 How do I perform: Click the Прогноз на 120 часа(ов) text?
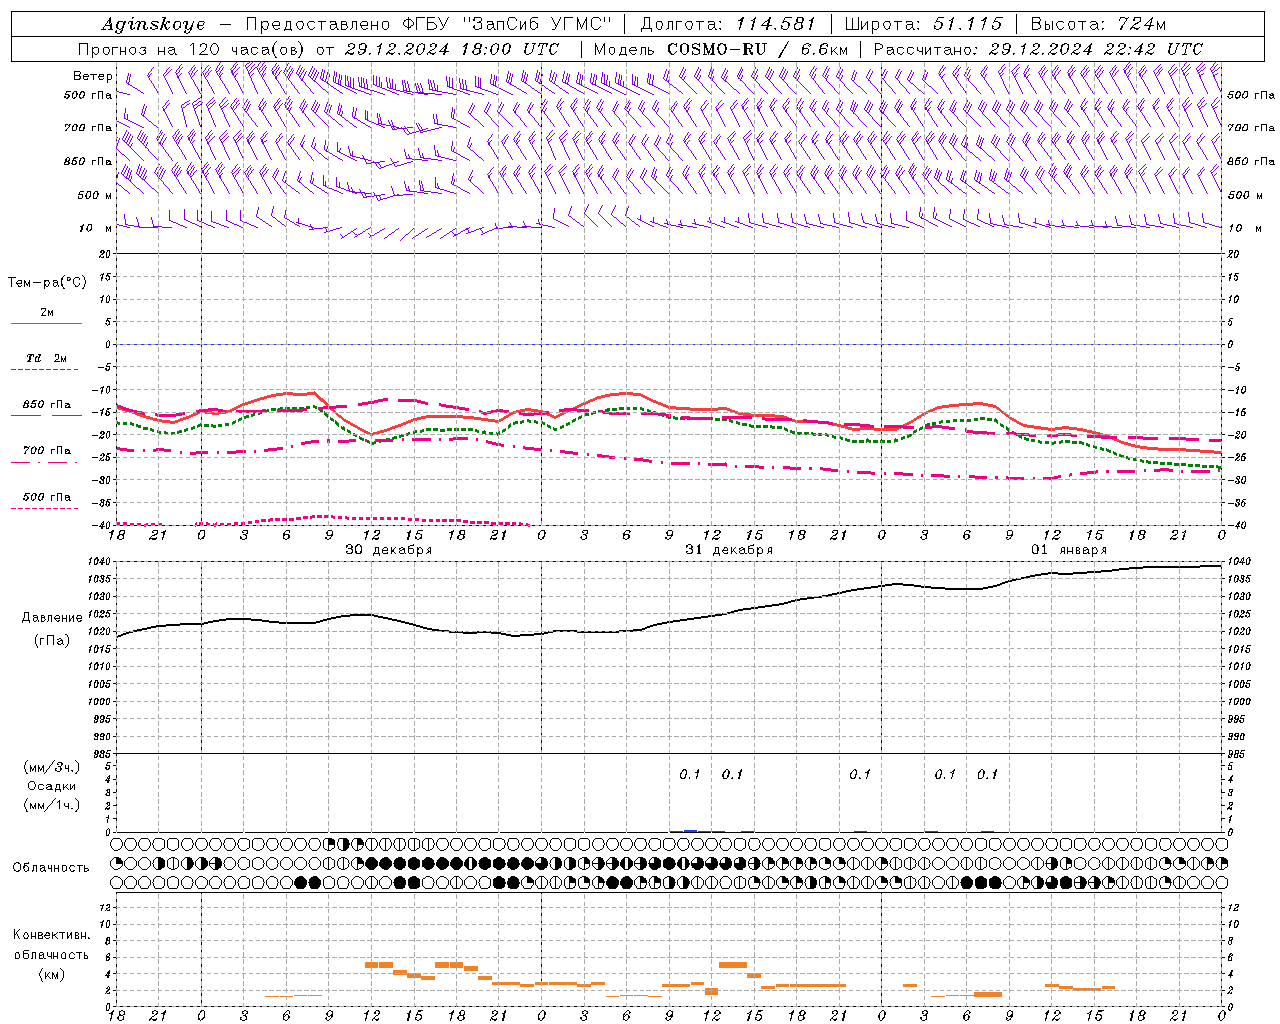tap(192, 49)
